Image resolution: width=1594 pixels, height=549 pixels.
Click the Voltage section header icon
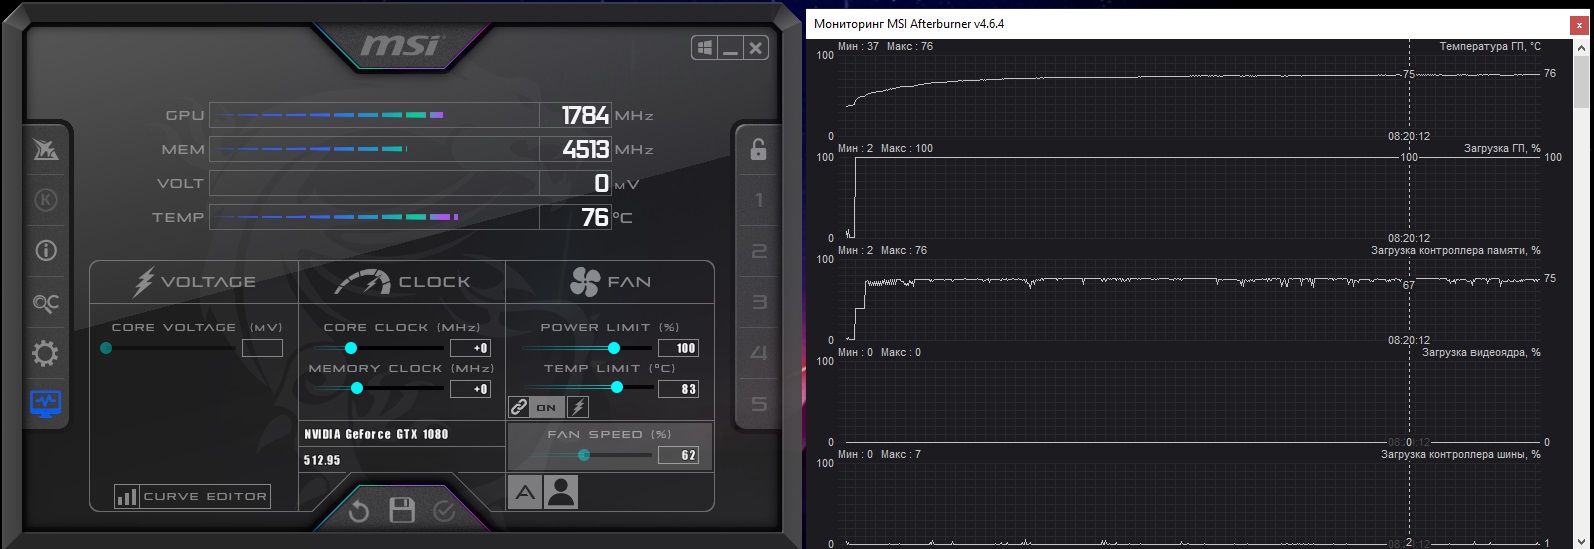pyautogui.click(x=144, y=282)
